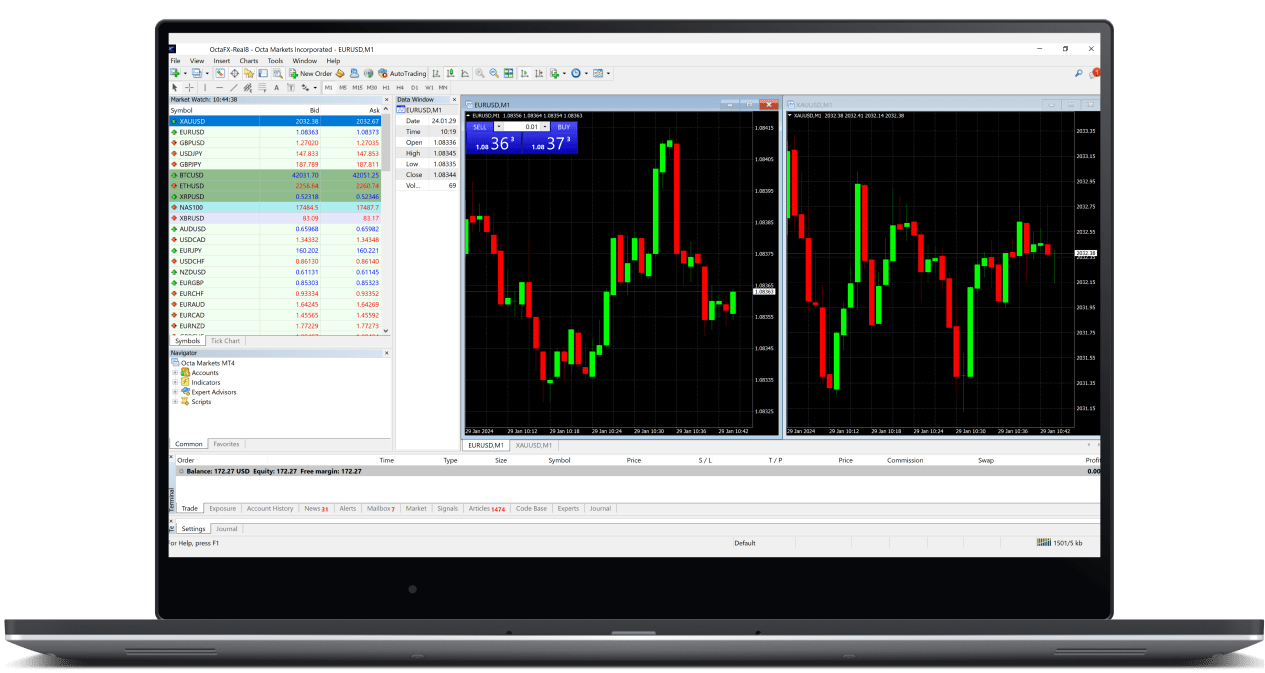Viewport: 1265px width, 673px height.
Task: Select the Arrows drawing tool
Action: [x=305, y=87]
